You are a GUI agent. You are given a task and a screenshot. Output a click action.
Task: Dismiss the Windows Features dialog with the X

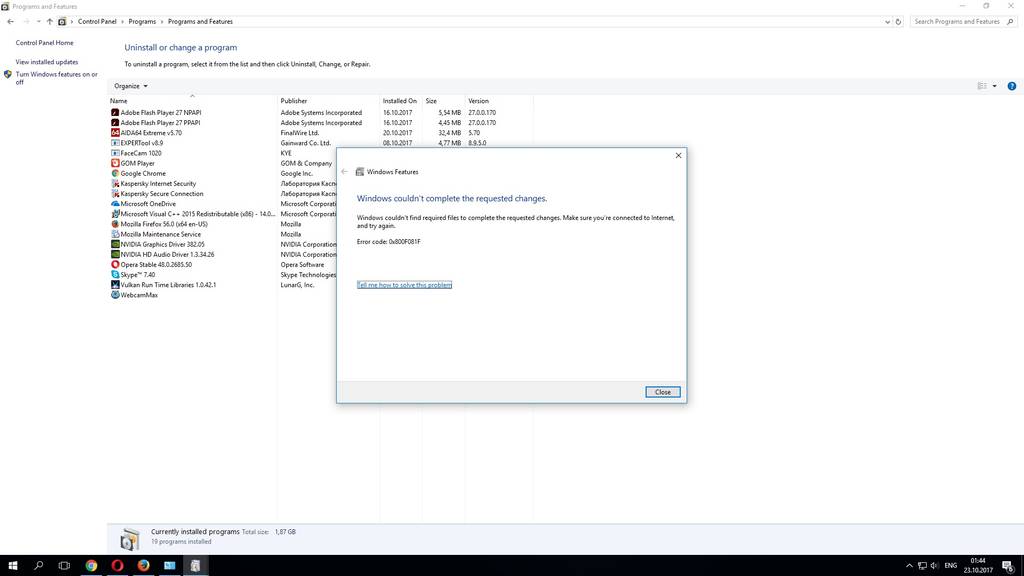click(x=679, y=155)
